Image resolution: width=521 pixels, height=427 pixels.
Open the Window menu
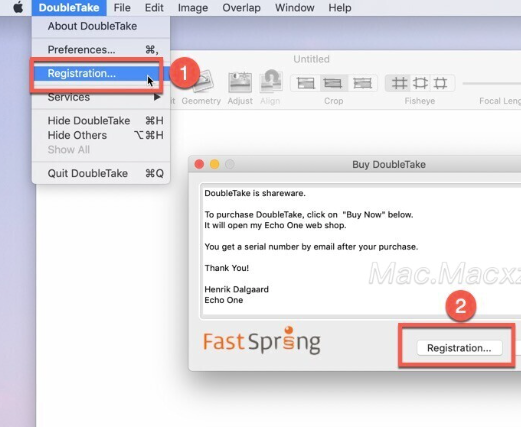295,8
